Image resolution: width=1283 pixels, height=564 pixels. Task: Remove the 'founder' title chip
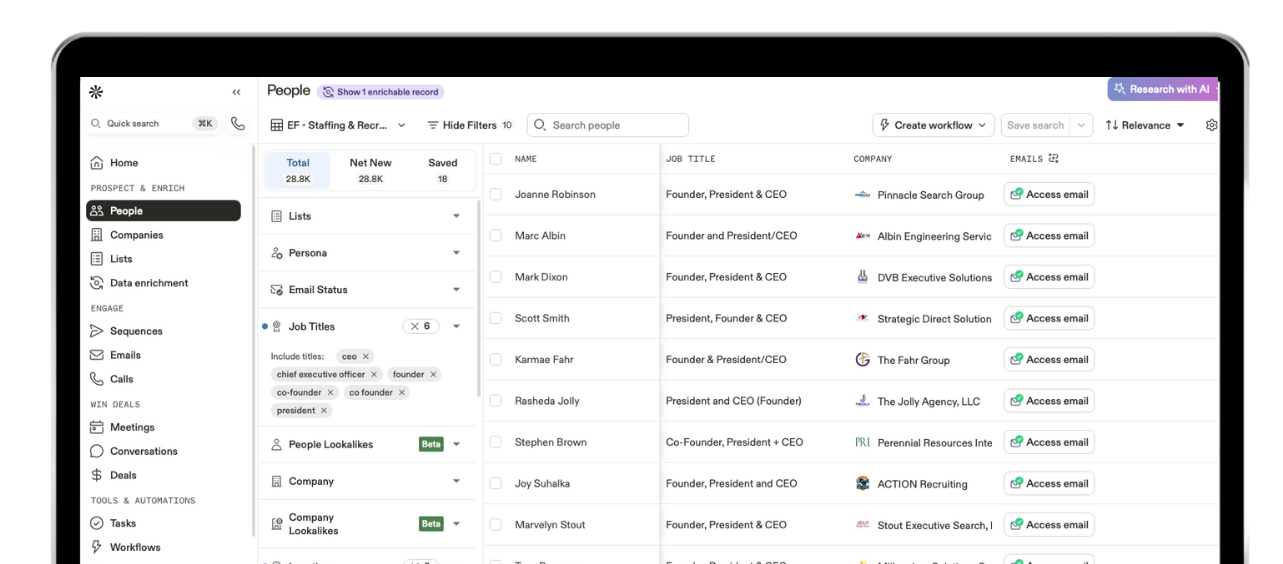(x=433, y=374)
